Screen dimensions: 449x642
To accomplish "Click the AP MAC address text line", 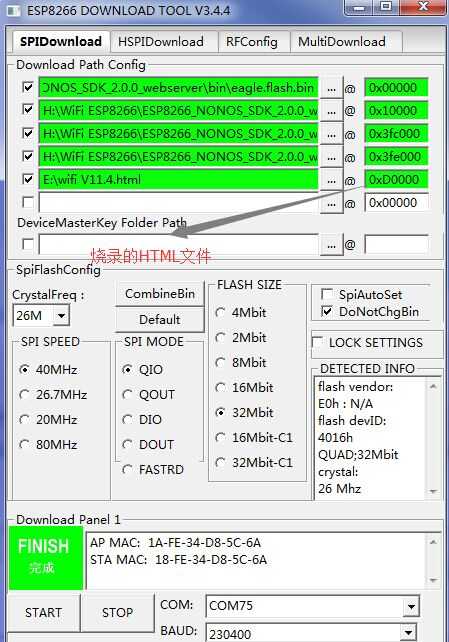I will (x=175, y=543).
